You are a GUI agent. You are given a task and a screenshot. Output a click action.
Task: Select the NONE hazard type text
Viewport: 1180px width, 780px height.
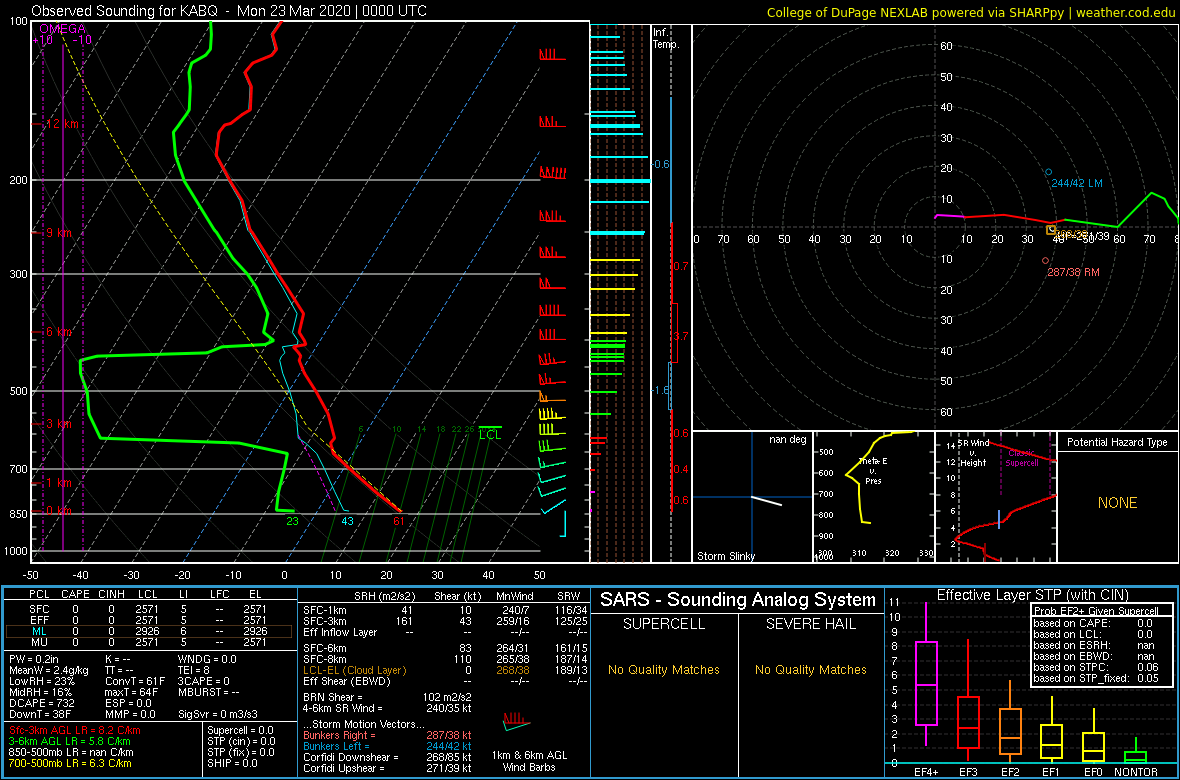[1117, 503]
